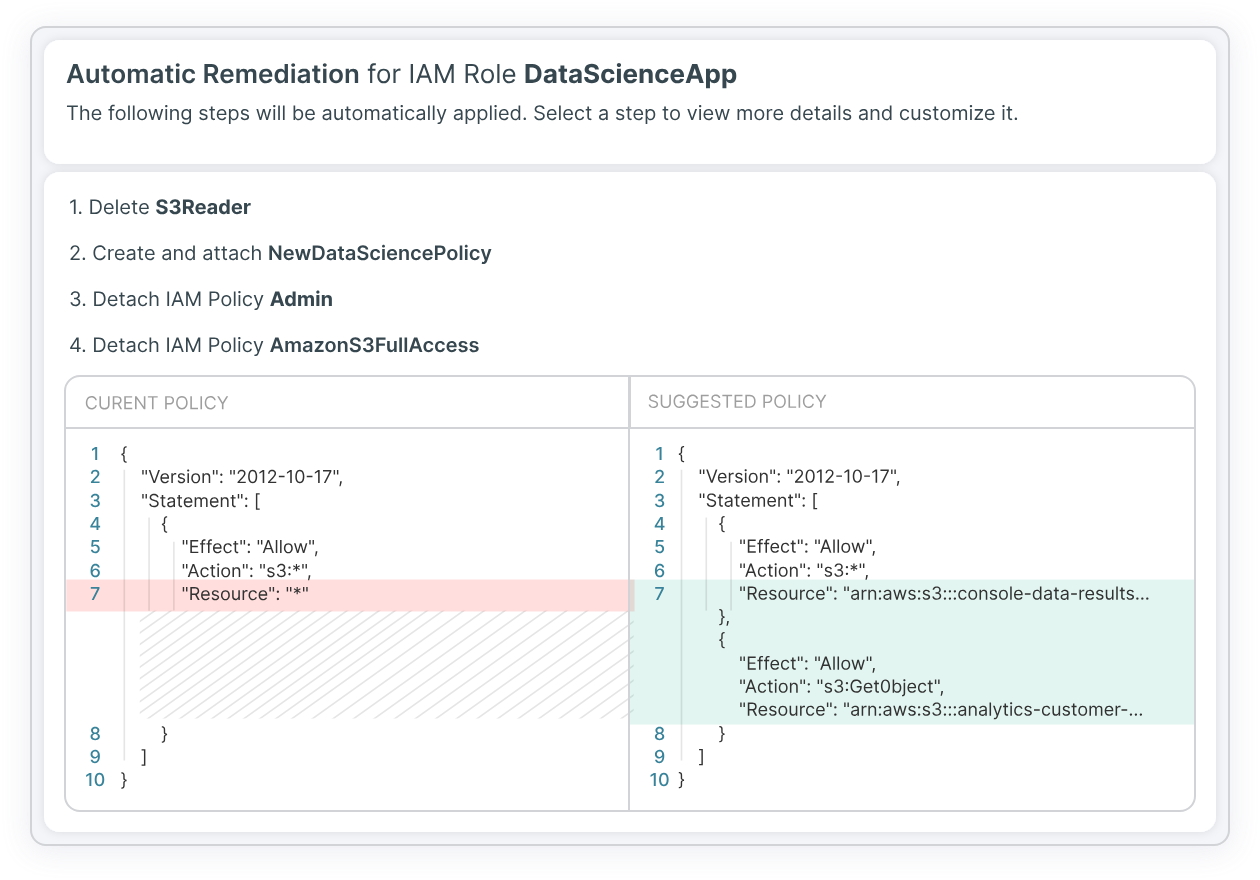Click the CURENT POLICY panel header
Image resolution: width=1260 pixels, height=880 pixels.
click(157, 403)
